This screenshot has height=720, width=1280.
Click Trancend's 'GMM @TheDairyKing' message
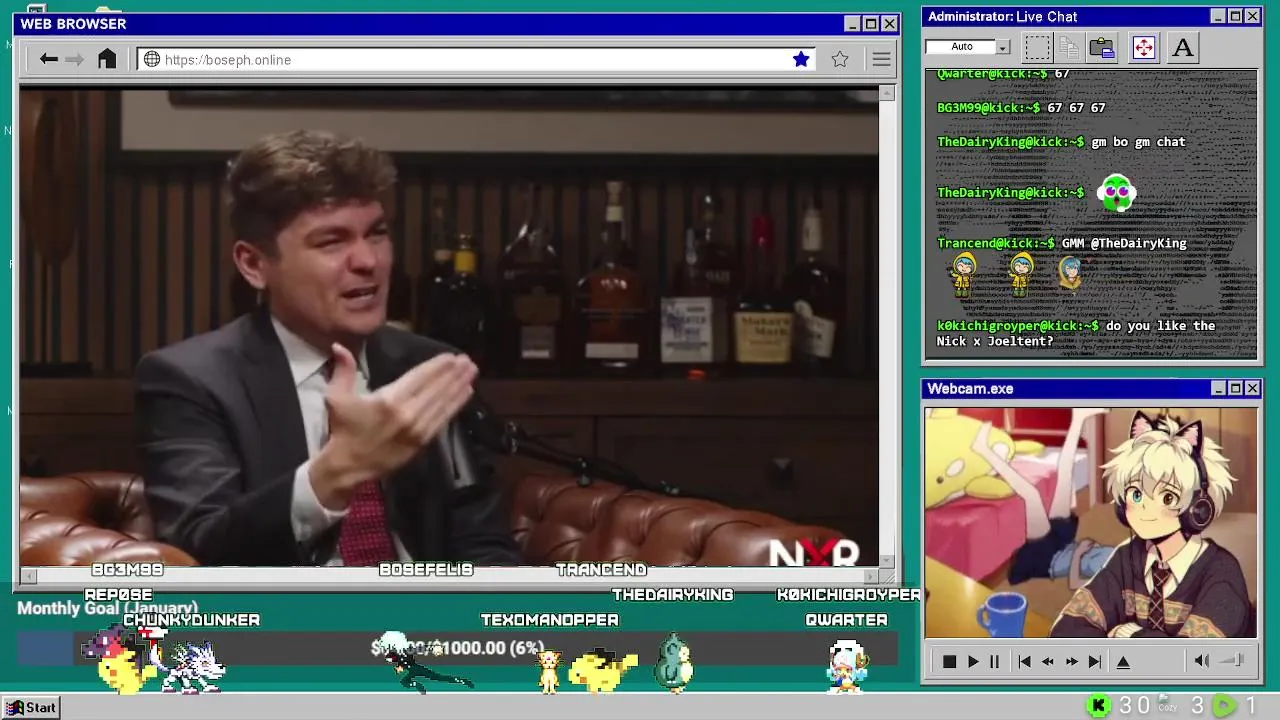[1062, 243]
